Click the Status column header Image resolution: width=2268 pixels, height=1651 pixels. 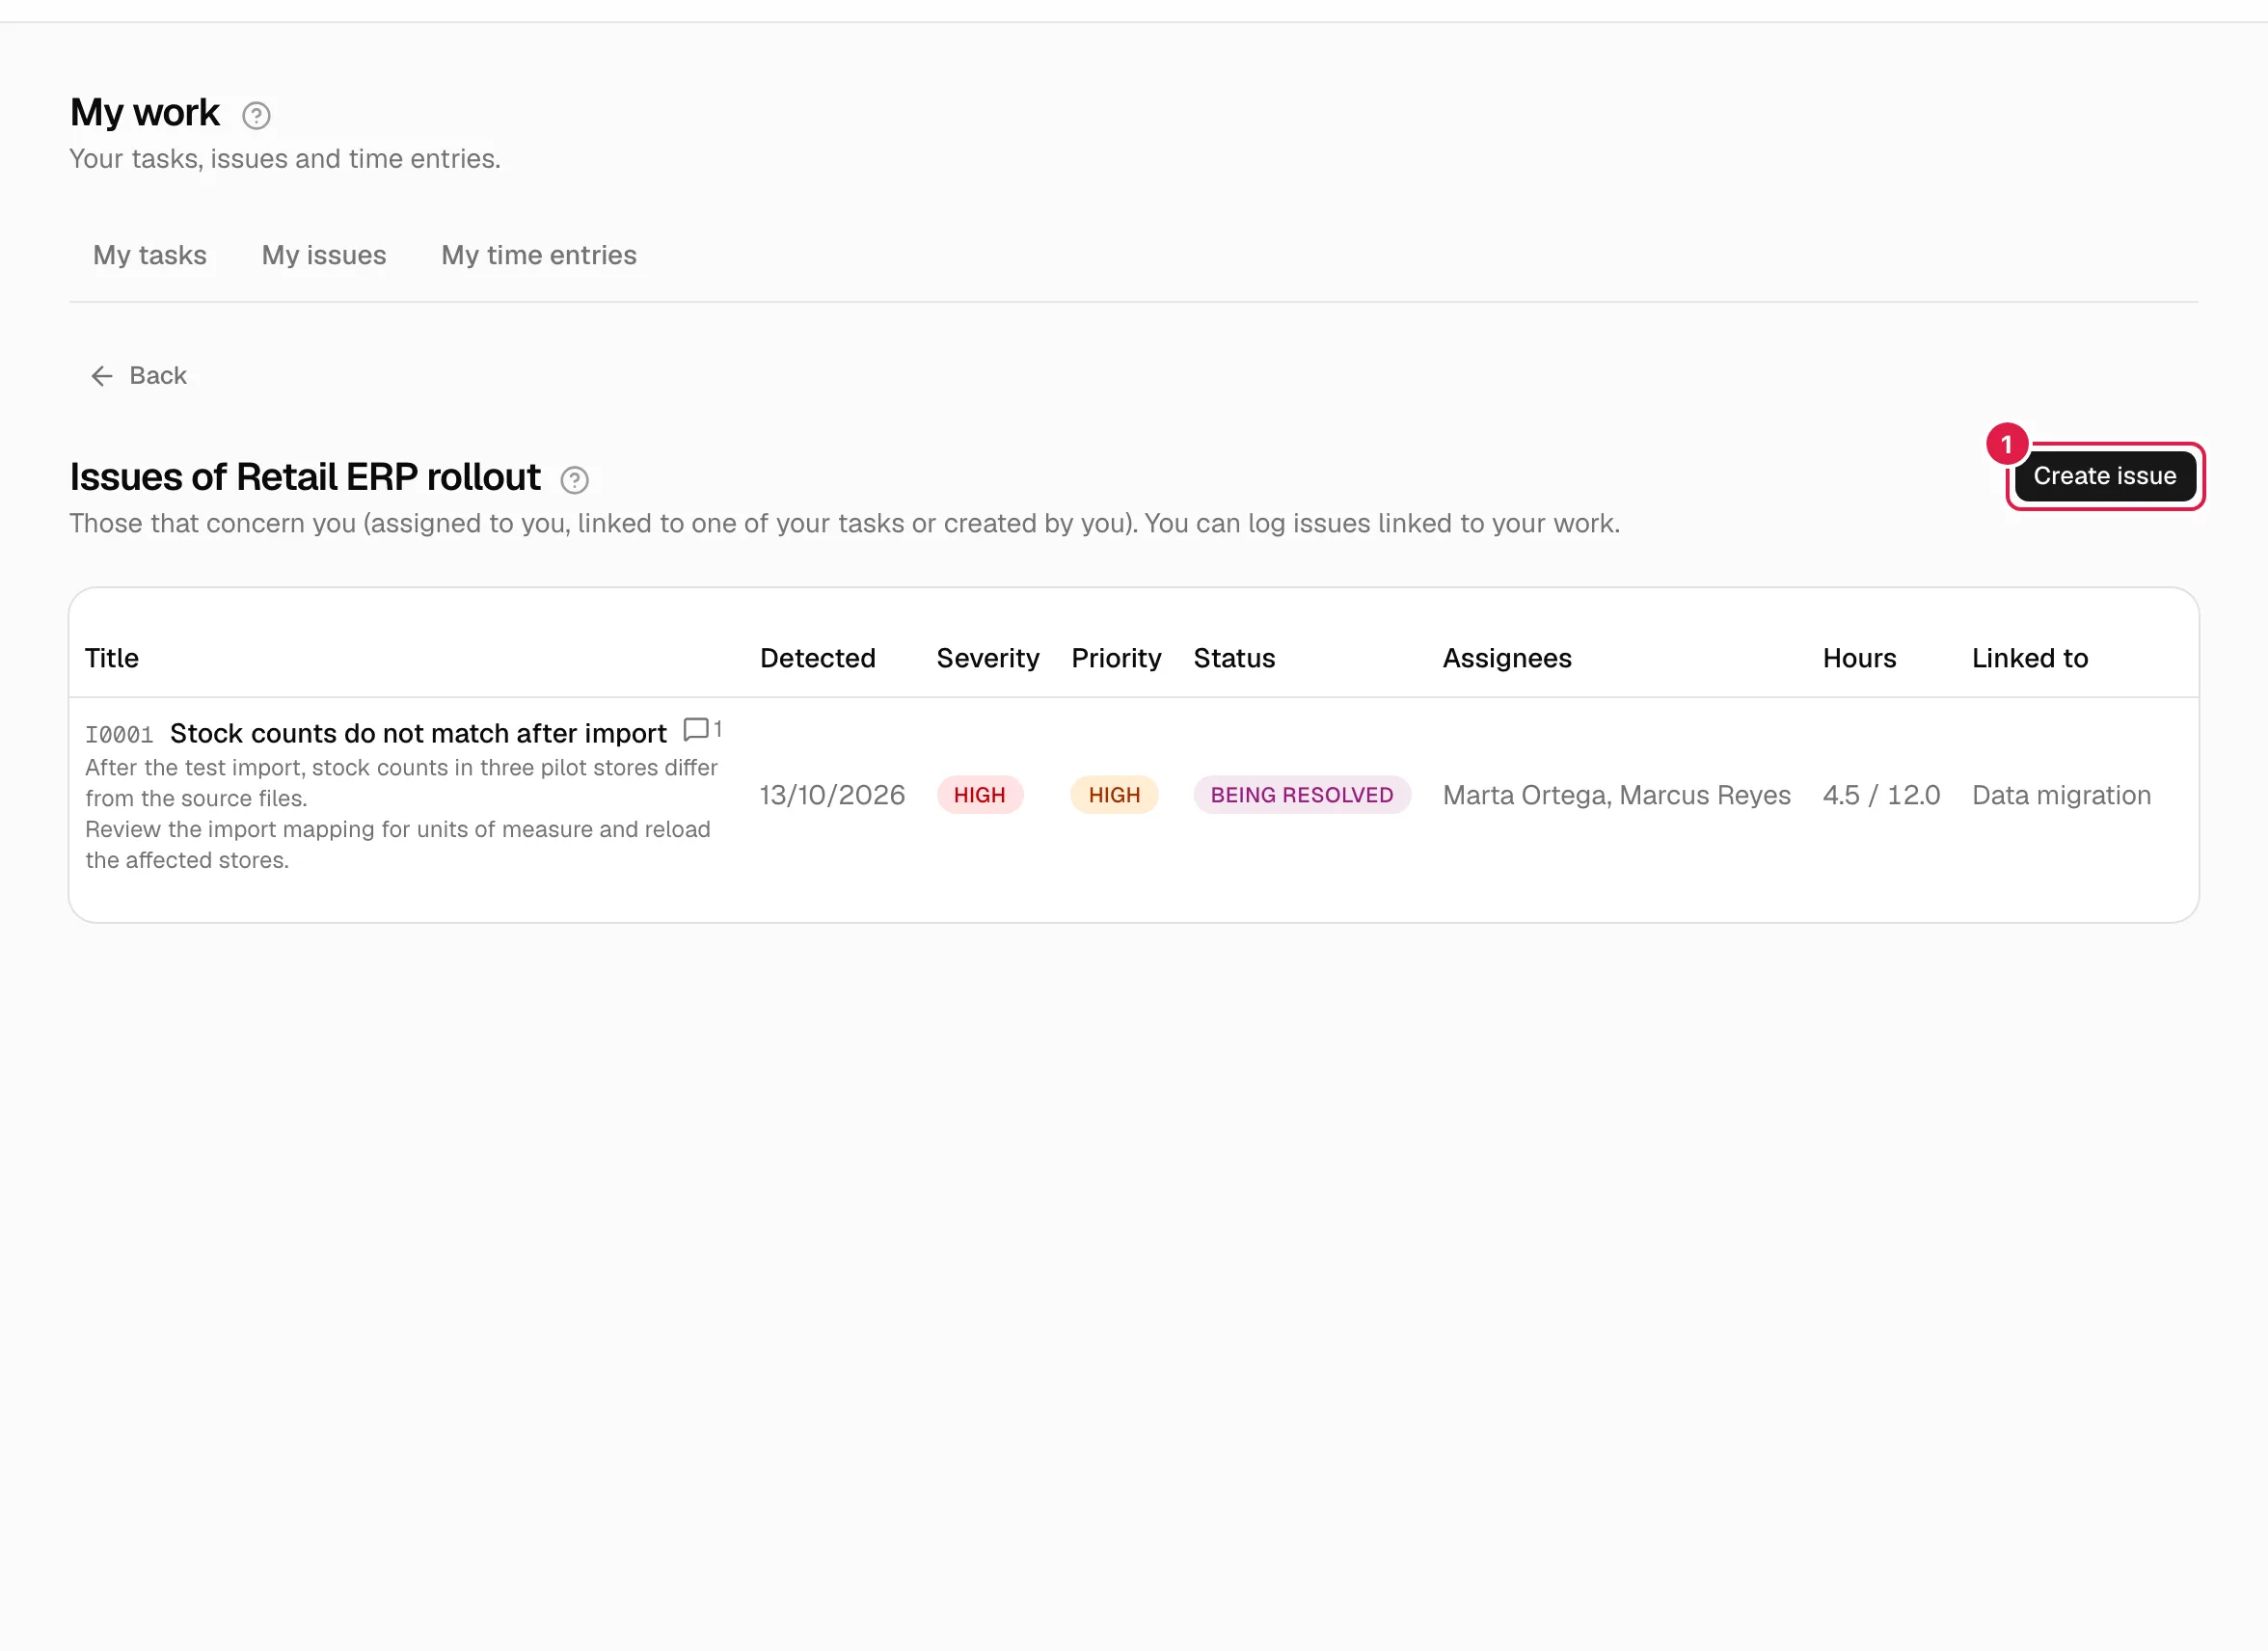[x=1235, y=658]
